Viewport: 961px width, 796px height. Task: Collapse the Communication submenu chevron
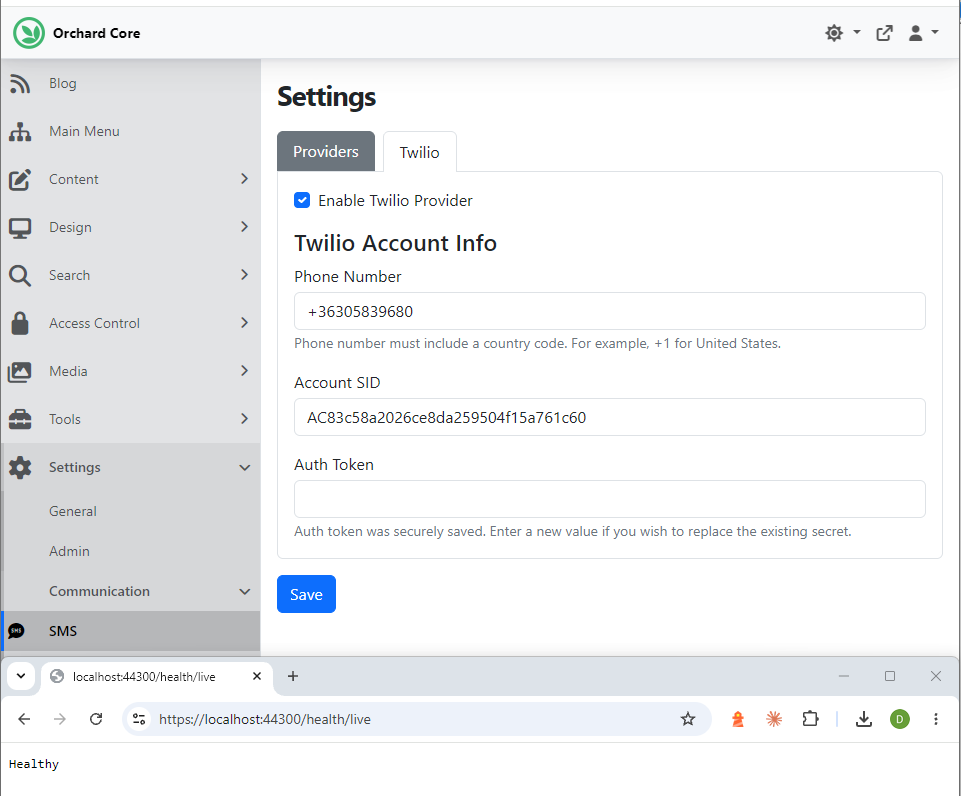[x=245, y=591]
